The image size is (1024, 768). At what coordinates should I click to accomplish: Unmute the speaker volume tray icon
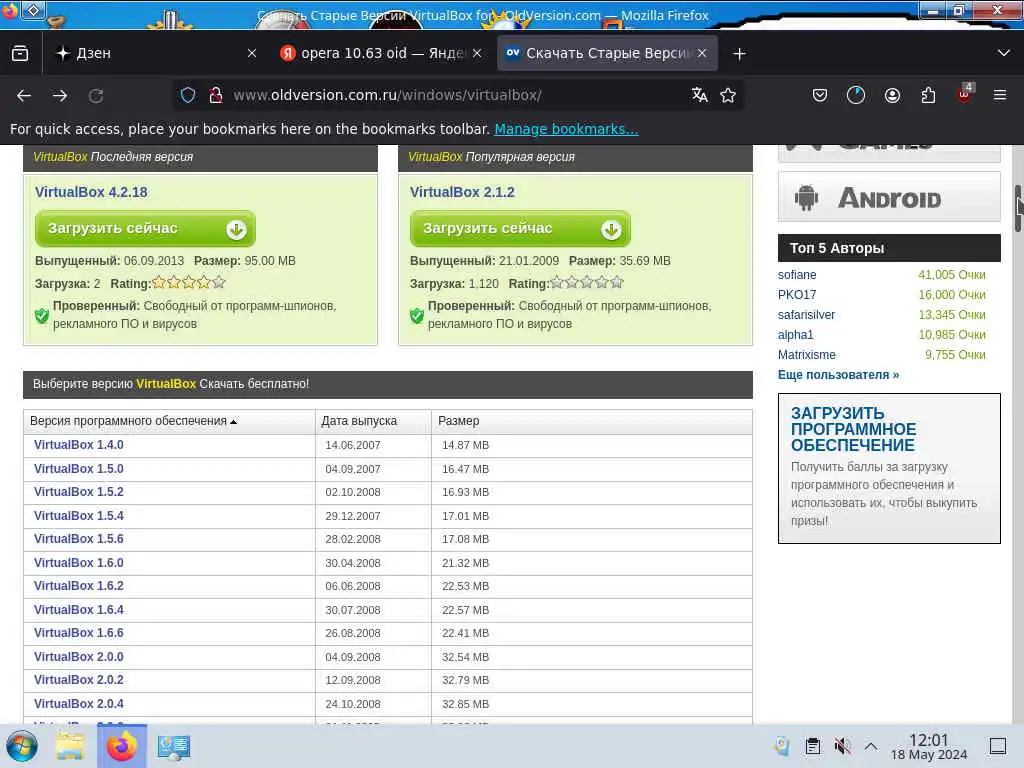click(x=842, y=746)
